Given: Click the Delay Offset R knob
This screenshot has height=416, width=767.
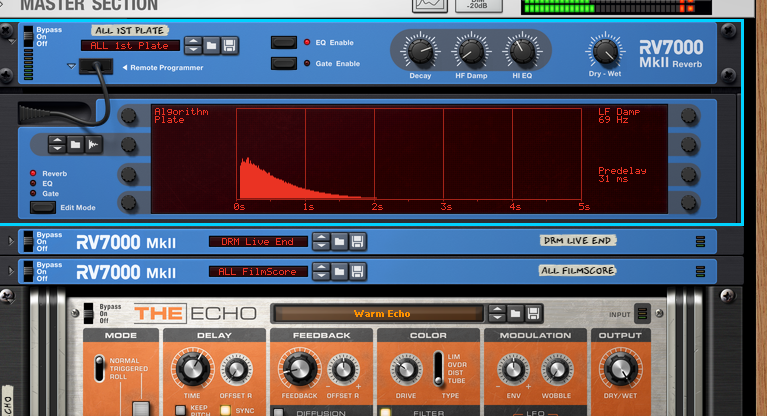Looking at the screenshot, I should (x=236, y=370).
